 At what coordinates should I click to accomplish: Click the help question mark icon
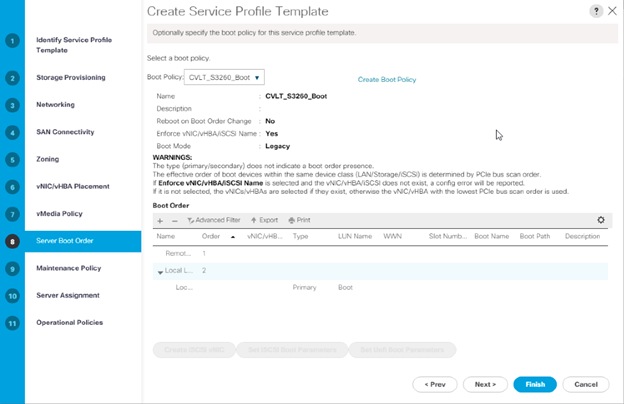(x=597, y=10)
